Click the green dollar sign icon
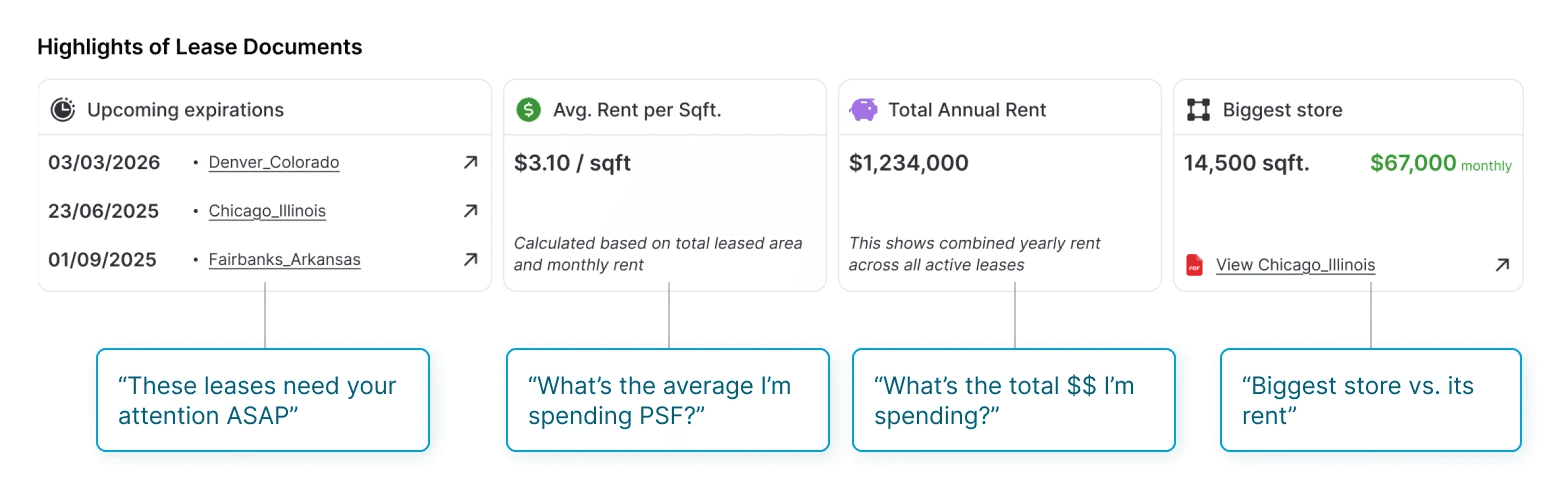The height and width of the screenshot is (493, 1562). (x=528, y=110)
